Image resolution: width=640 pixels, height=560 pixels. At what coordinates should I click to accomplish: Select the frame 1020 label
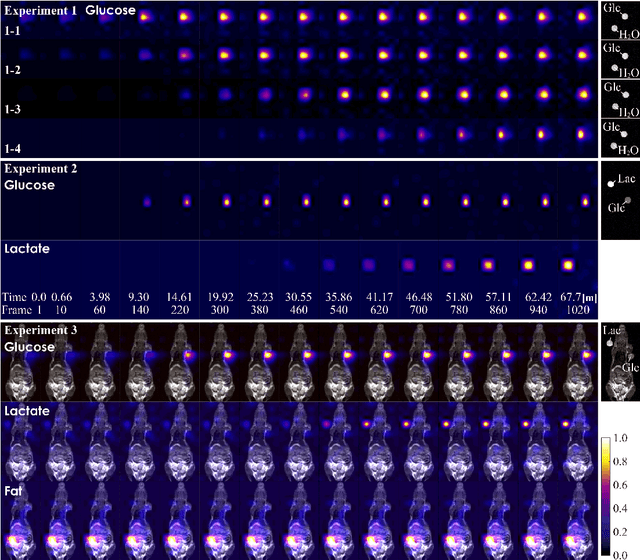point(568,311)
